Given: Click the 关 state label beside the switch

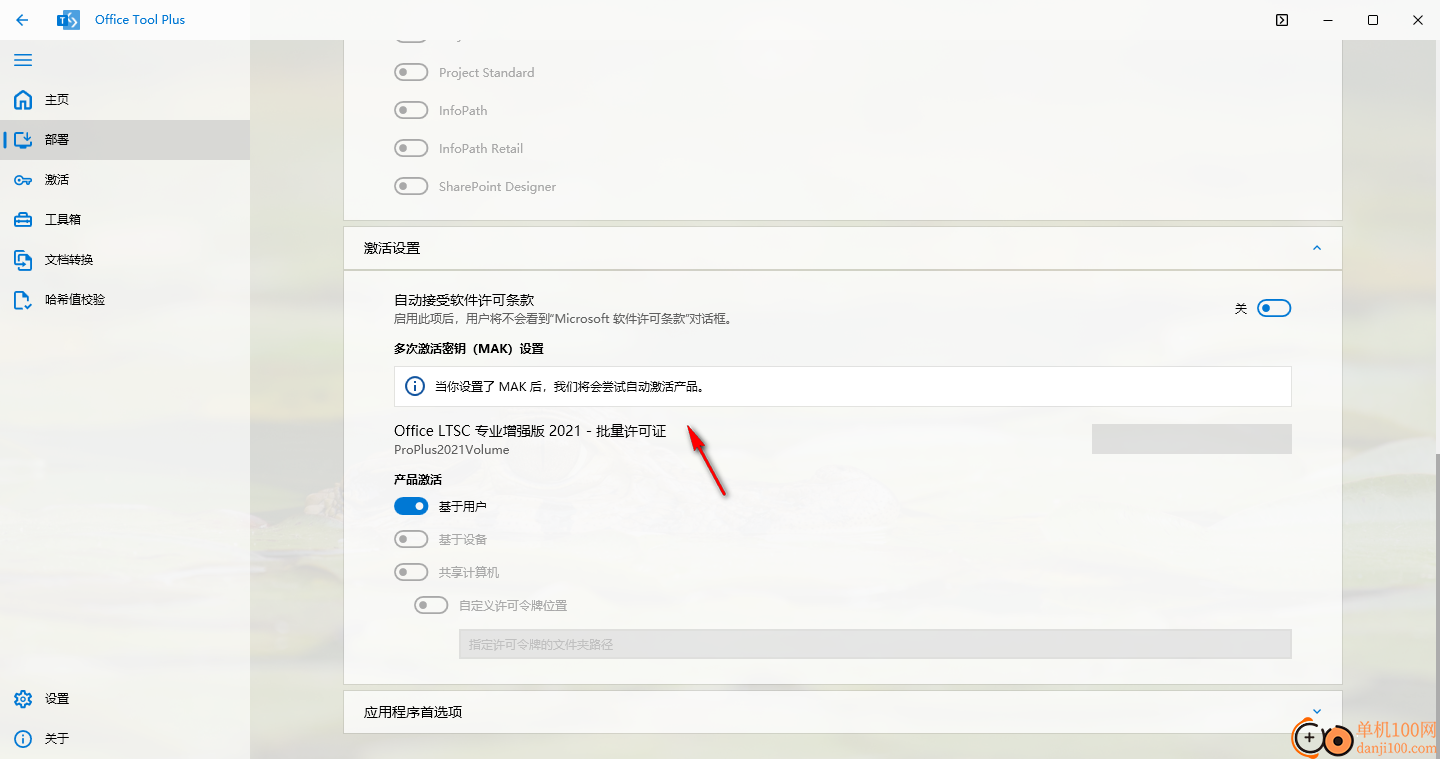Looking at the screenshot, I should click(x=1241, y=309).
